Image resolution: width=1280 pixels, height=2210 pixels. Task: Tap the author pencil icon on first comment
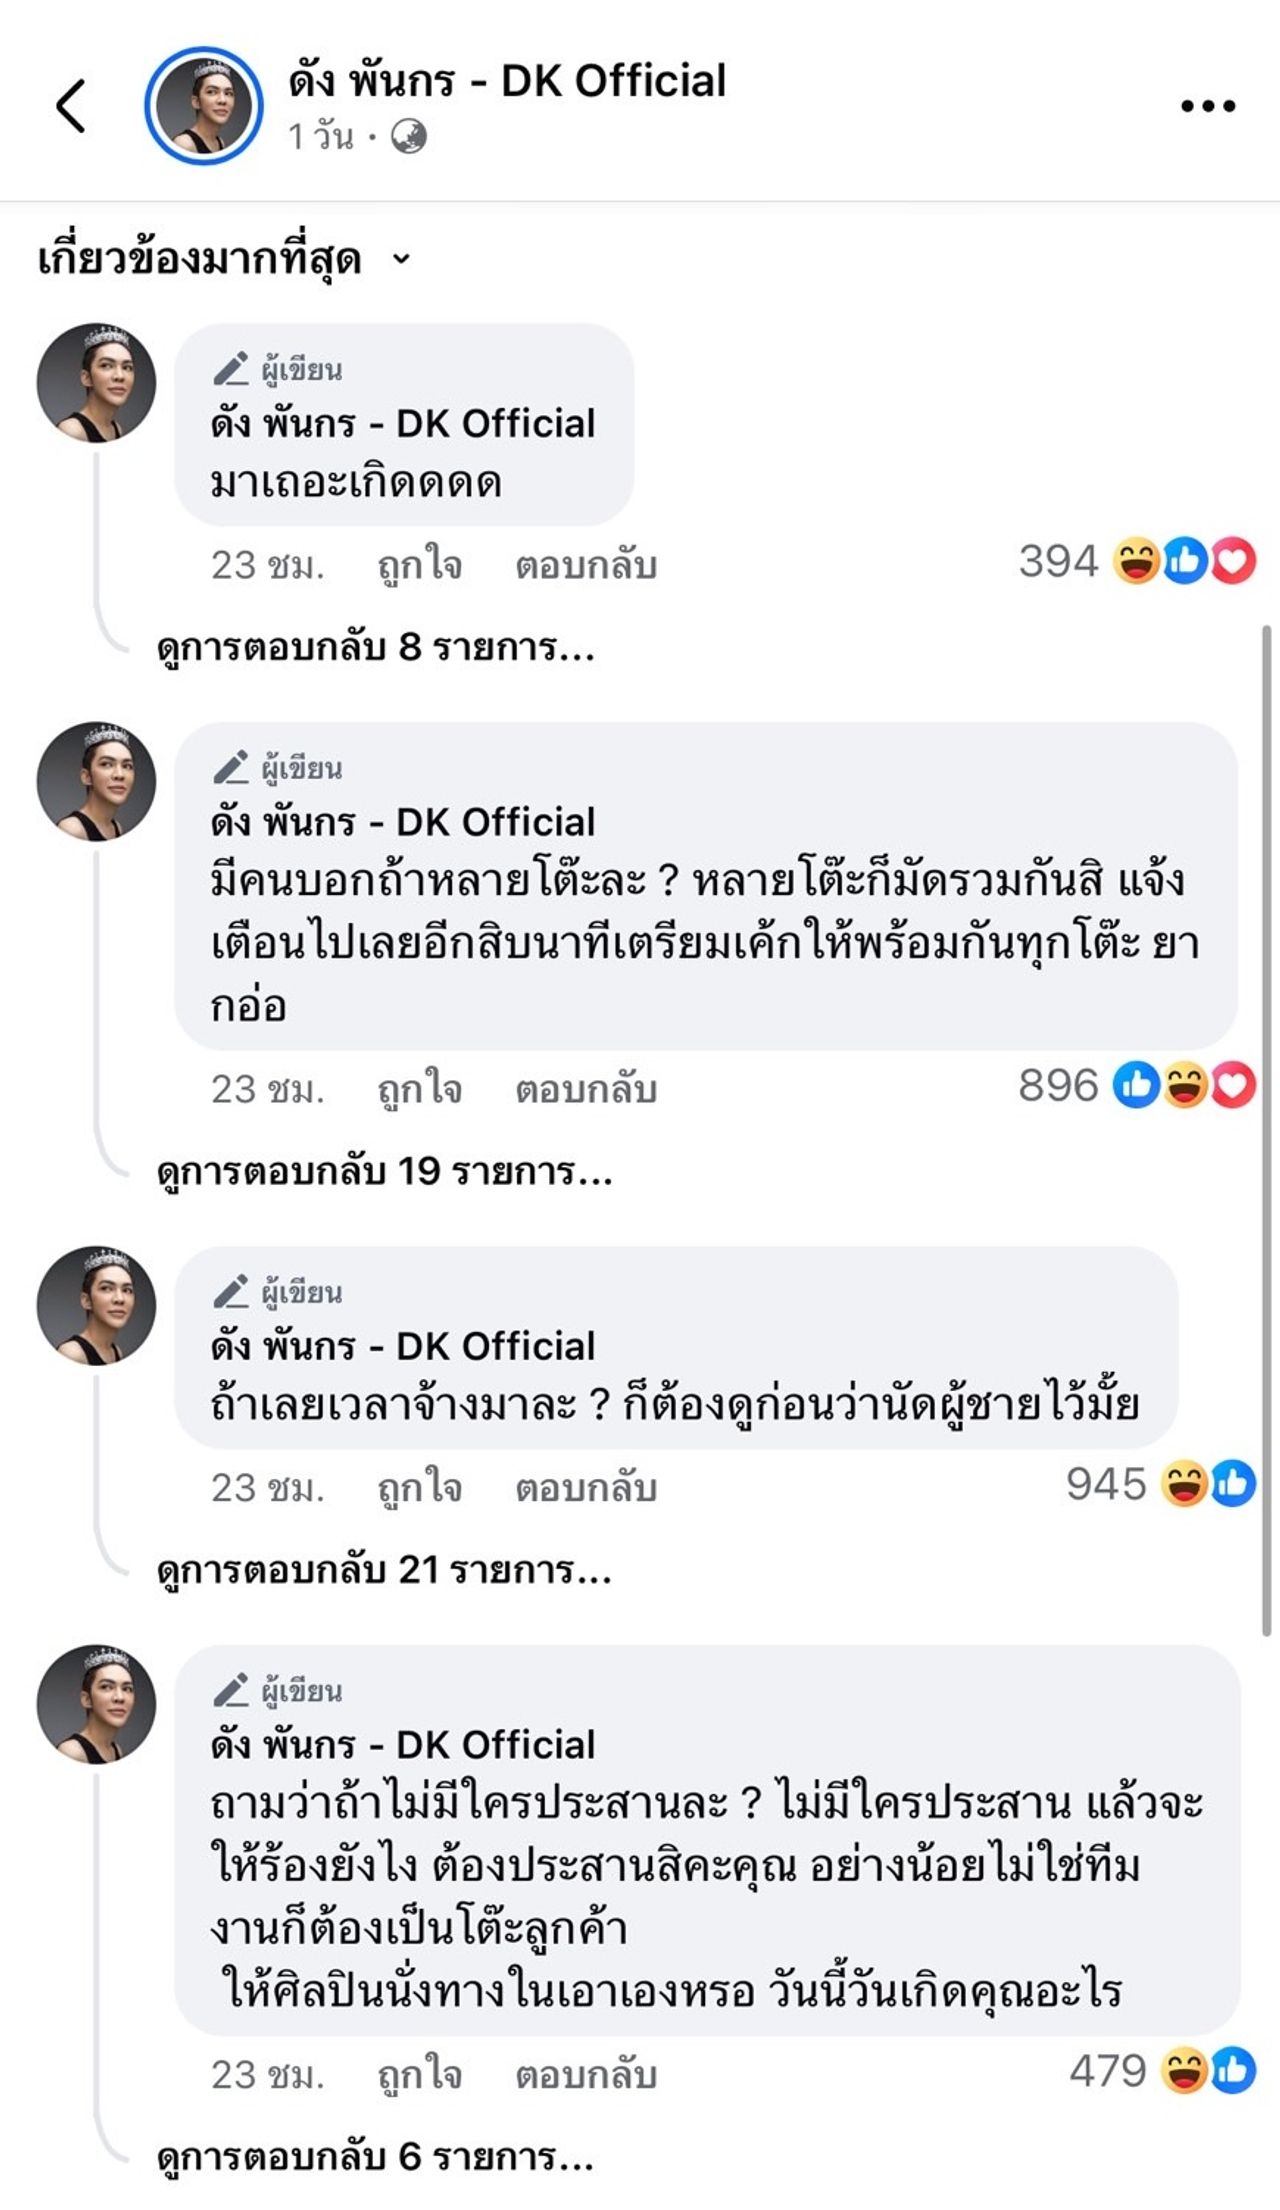(230, 370)
